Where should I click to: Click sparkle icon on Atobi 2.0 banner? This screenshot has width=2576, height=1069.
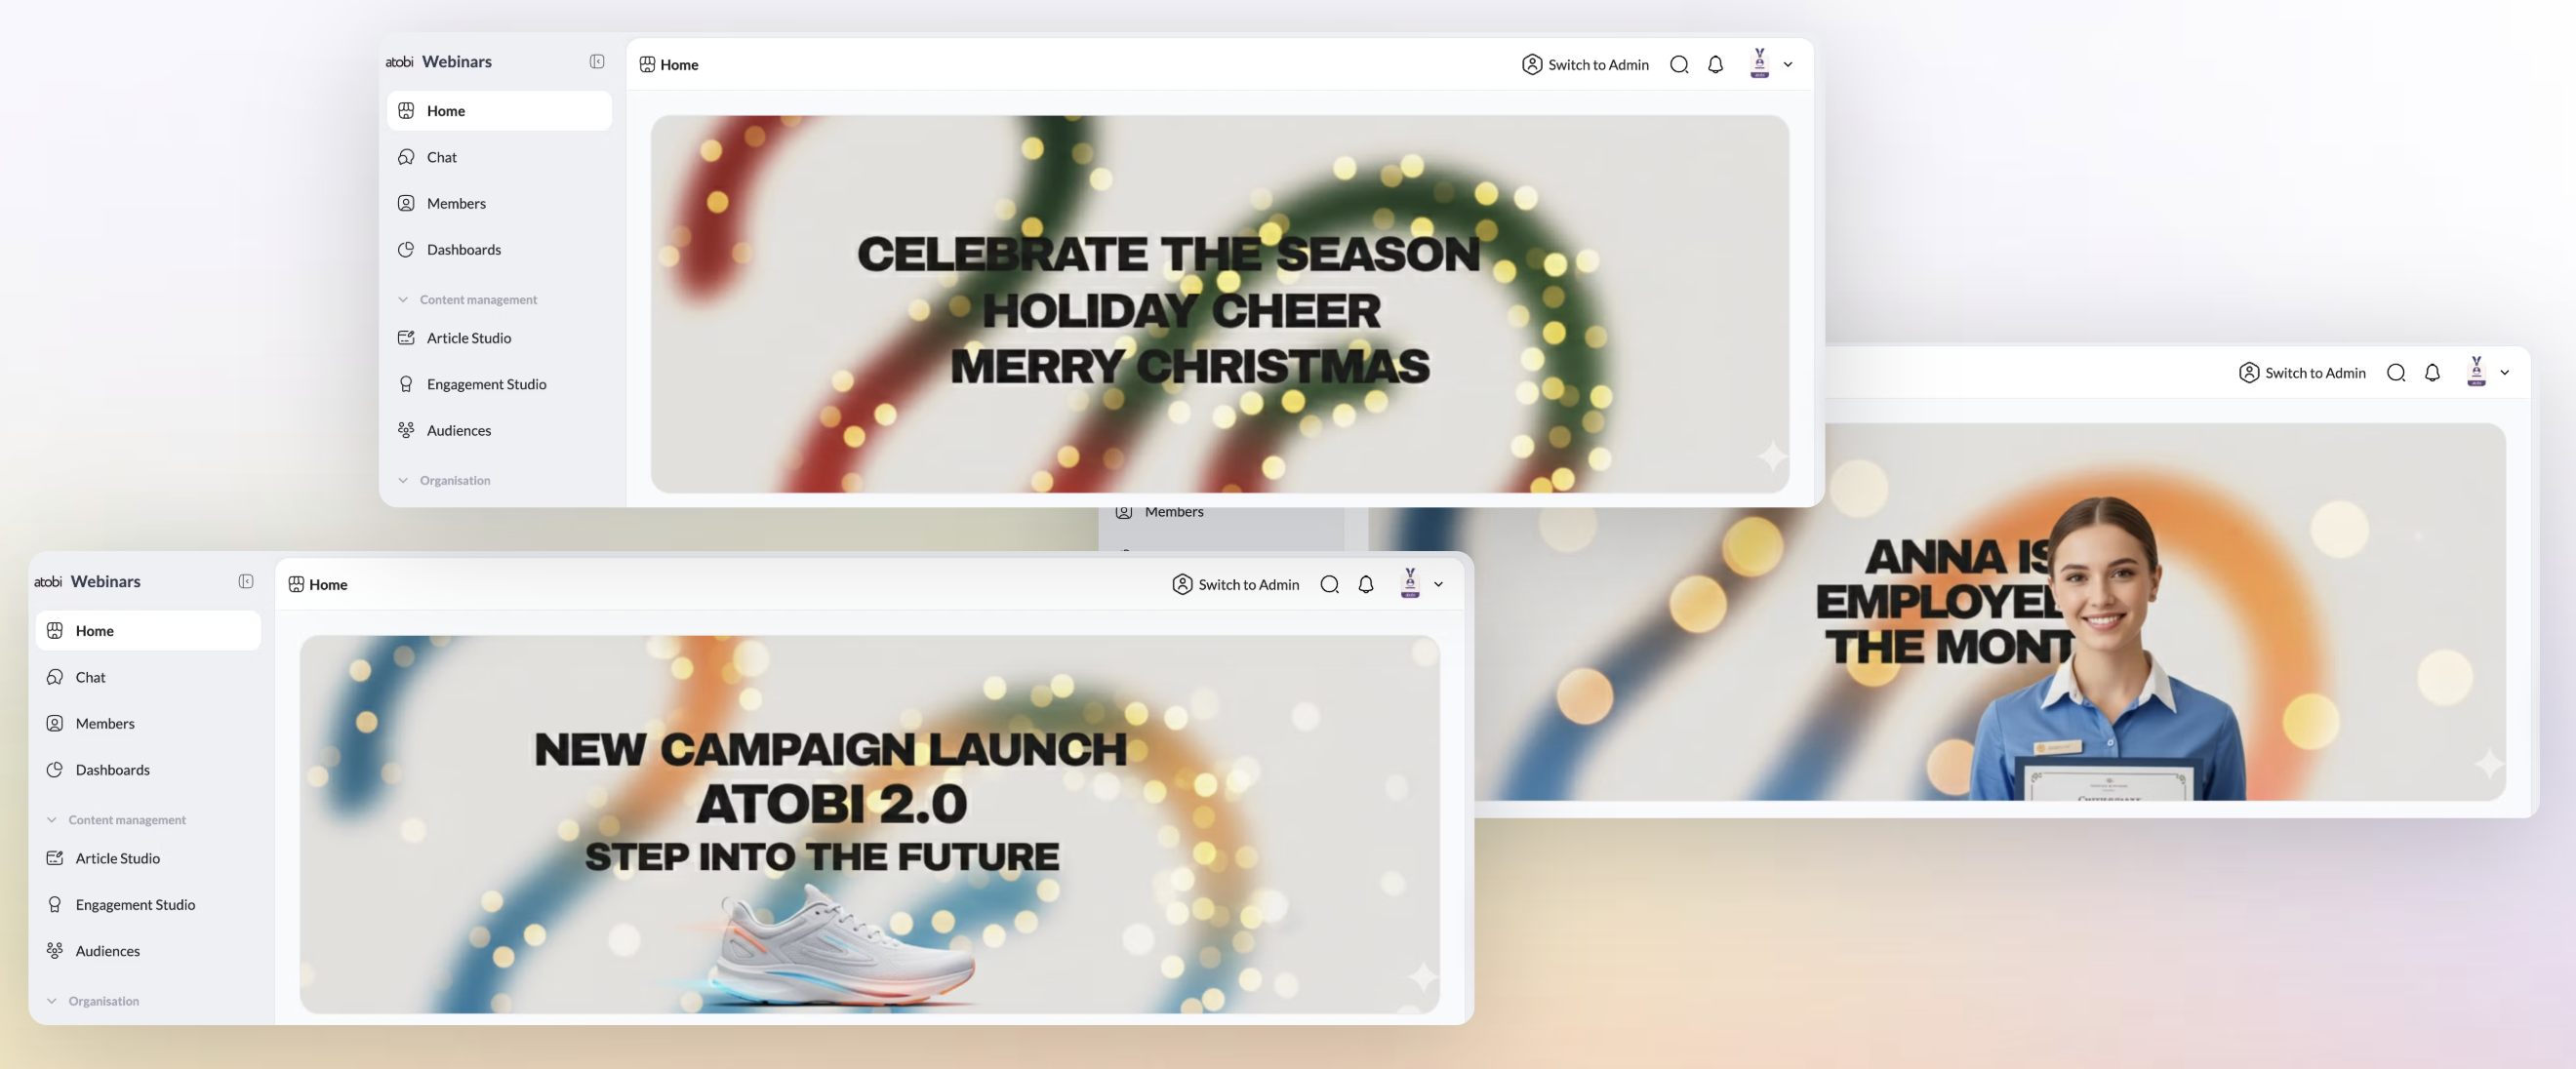[x=1422, y=976]
